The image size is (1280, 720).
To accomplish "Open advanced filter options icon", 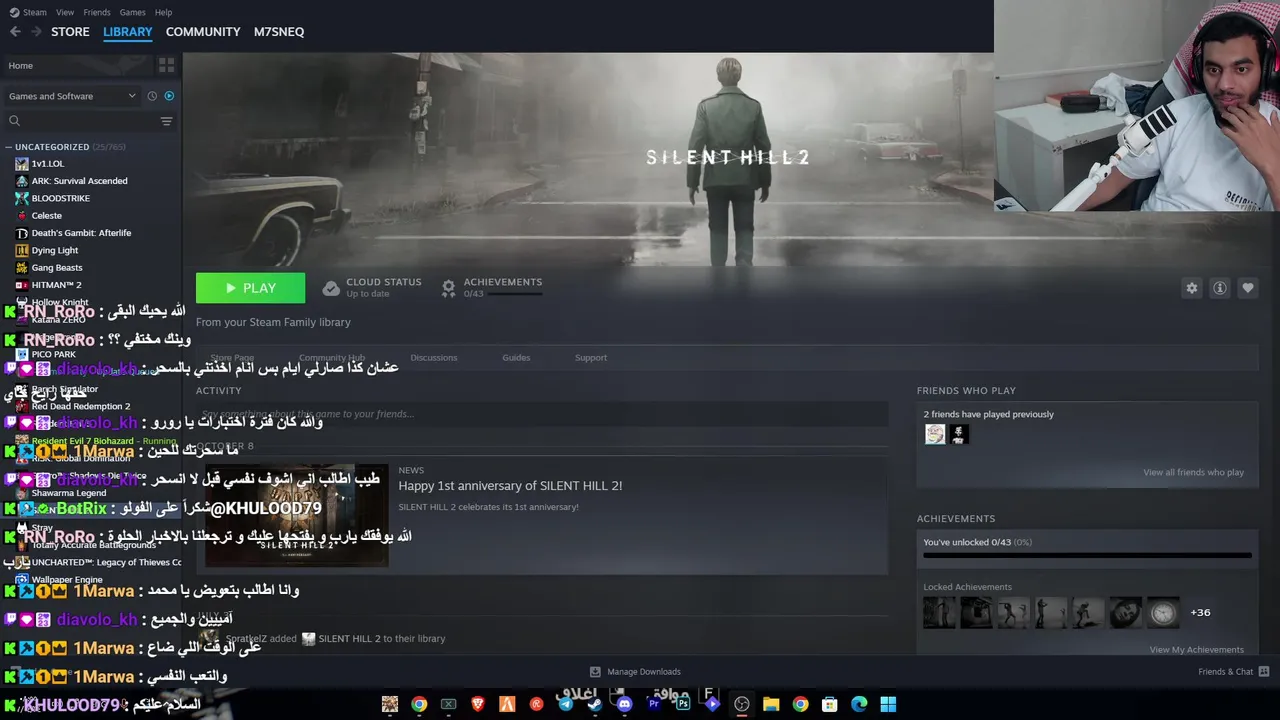I will [x=166, y=121].
